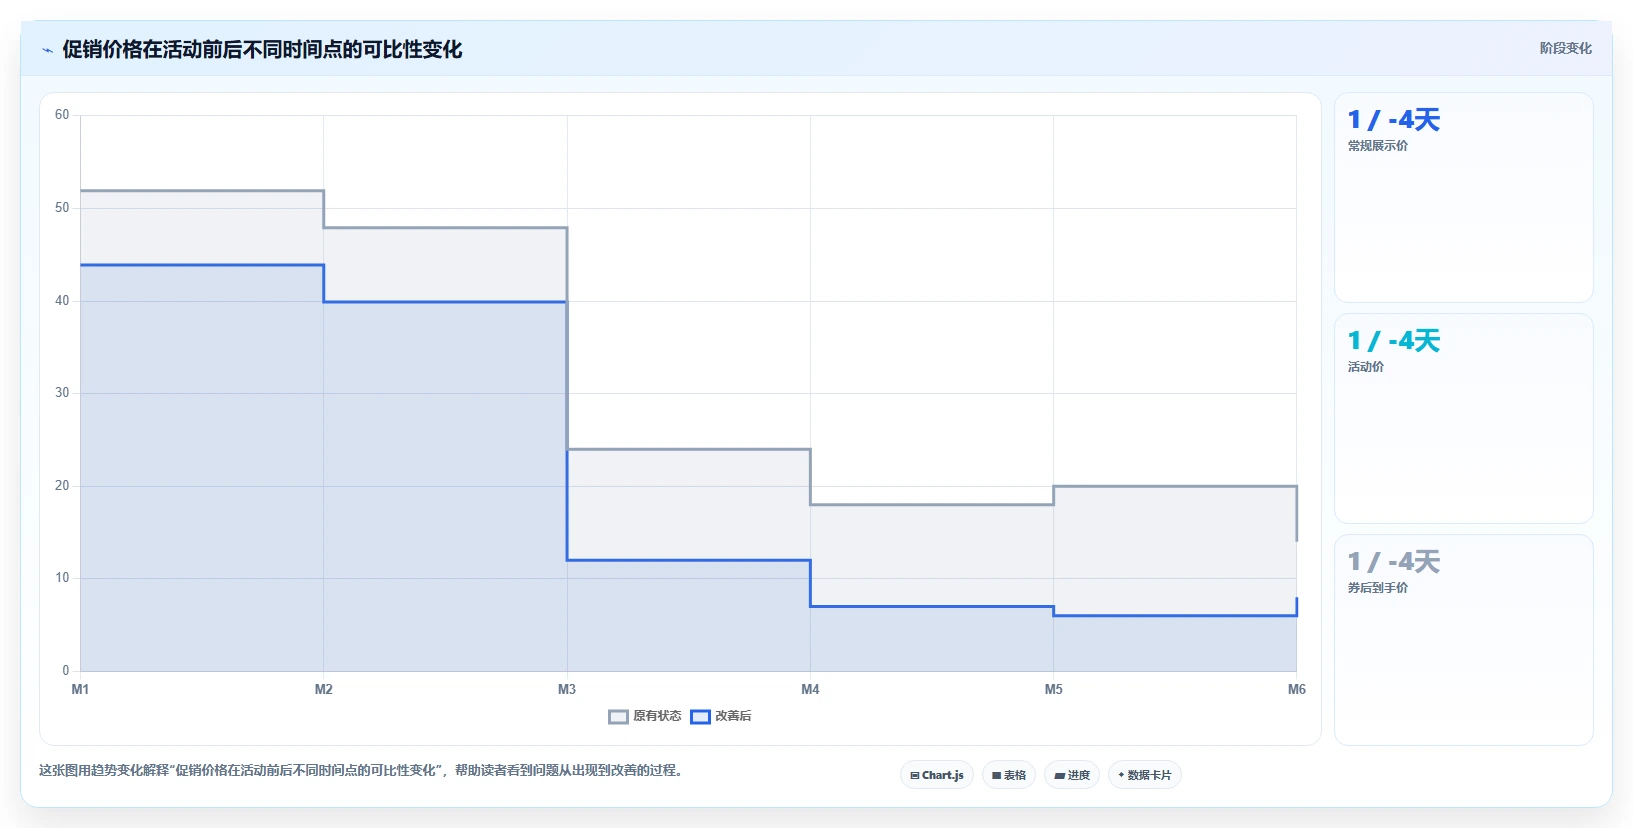1633x828 pixels.
Task: Click the M6 axis label
Action: click(x=1297, y=689)
